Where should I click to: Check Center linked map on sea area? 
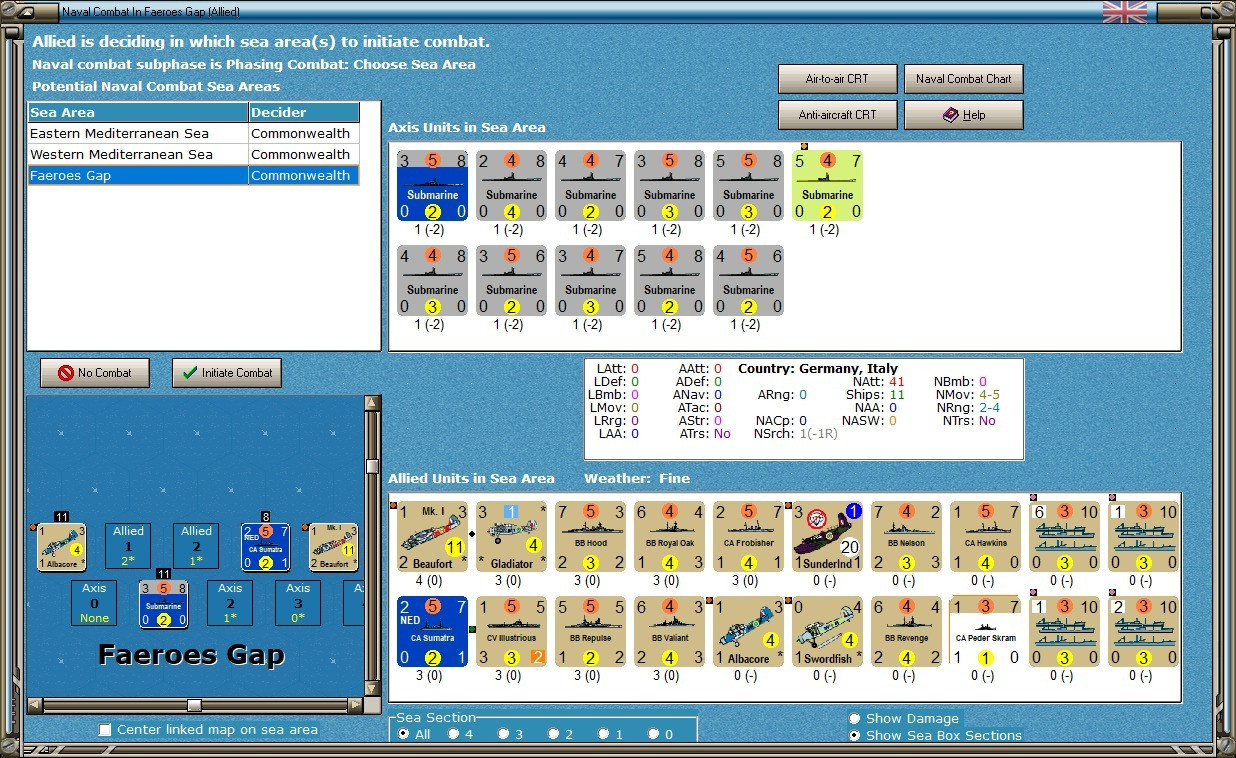click(105, 730)
